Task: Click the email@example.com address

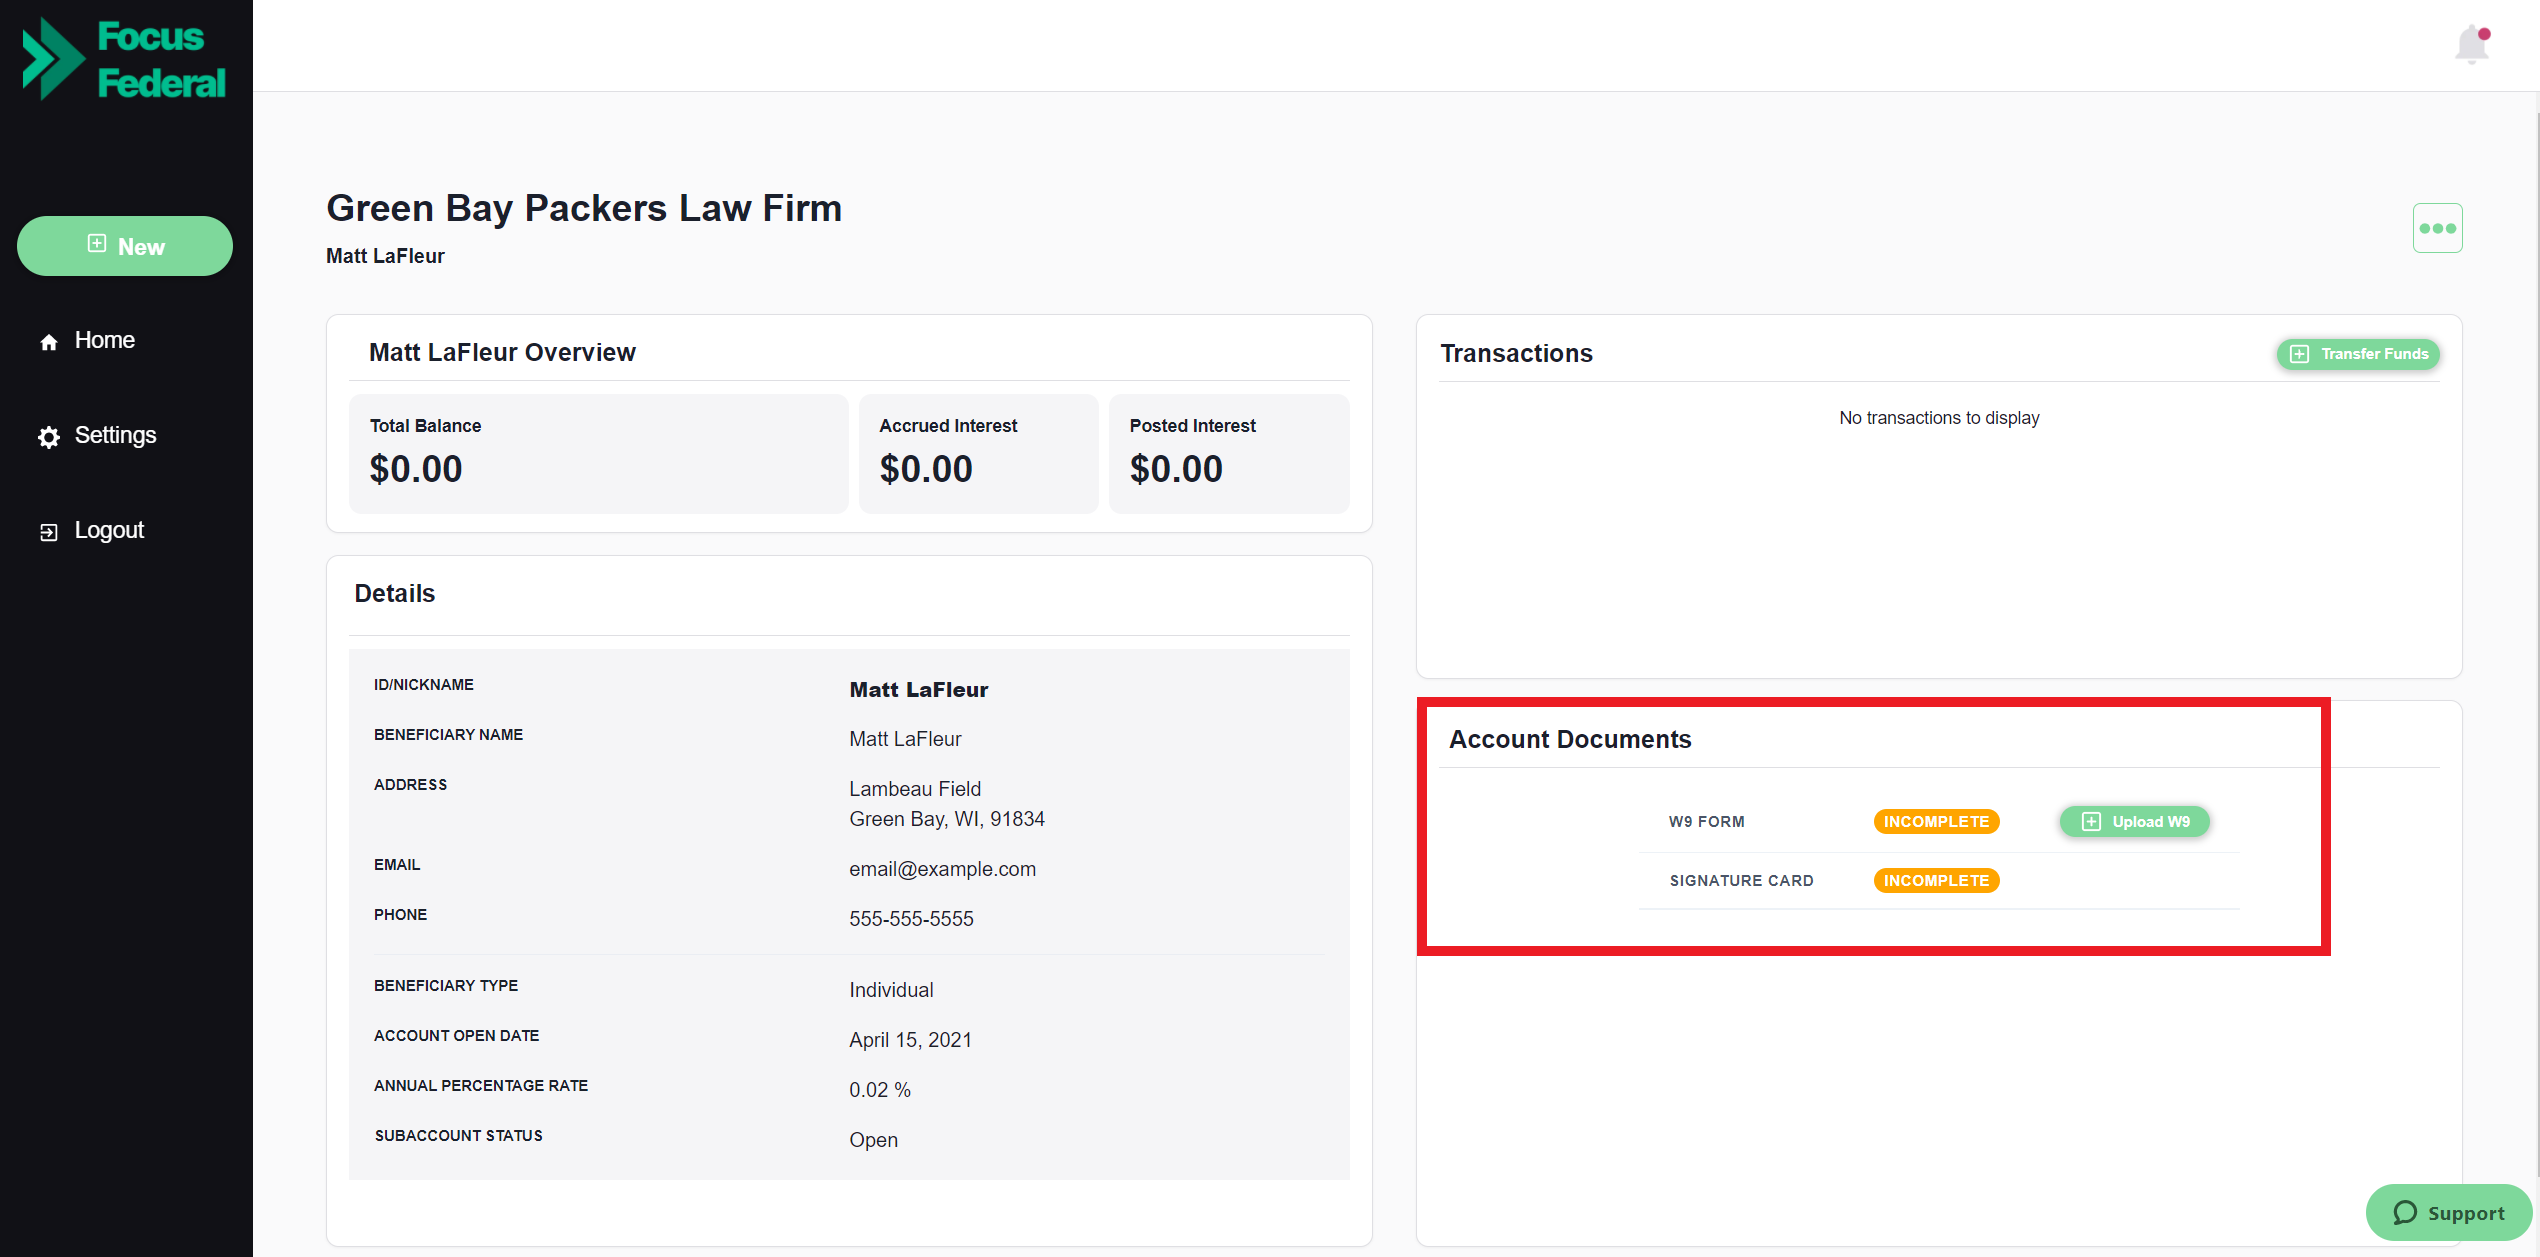Action: point(942,869)
